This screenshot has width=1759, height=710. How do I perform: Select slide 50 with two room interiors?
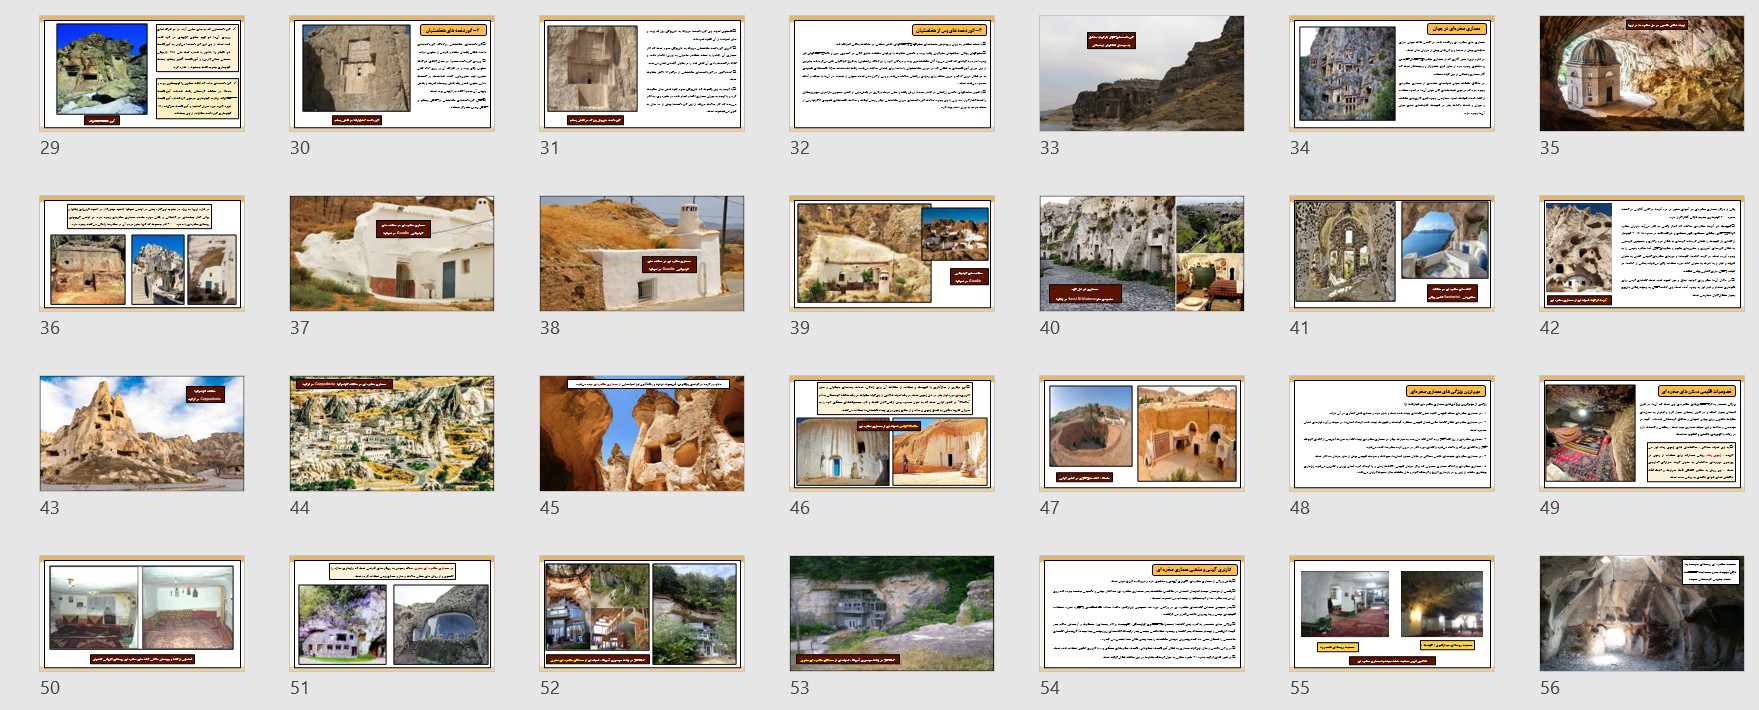click(x=141, y=613)
